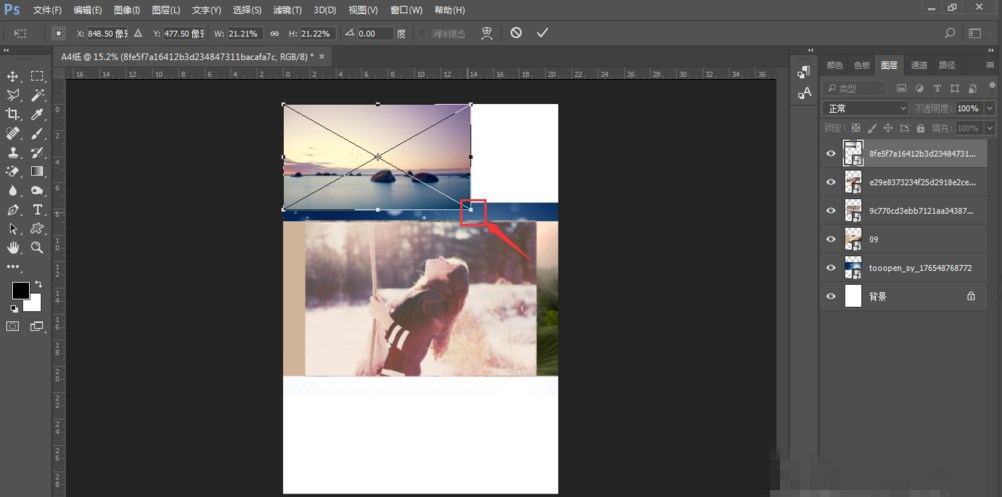The width and height of the screenshot is (1002, 497).
Task: Choose the Horizontal Type tool
Action: (38, 209)
